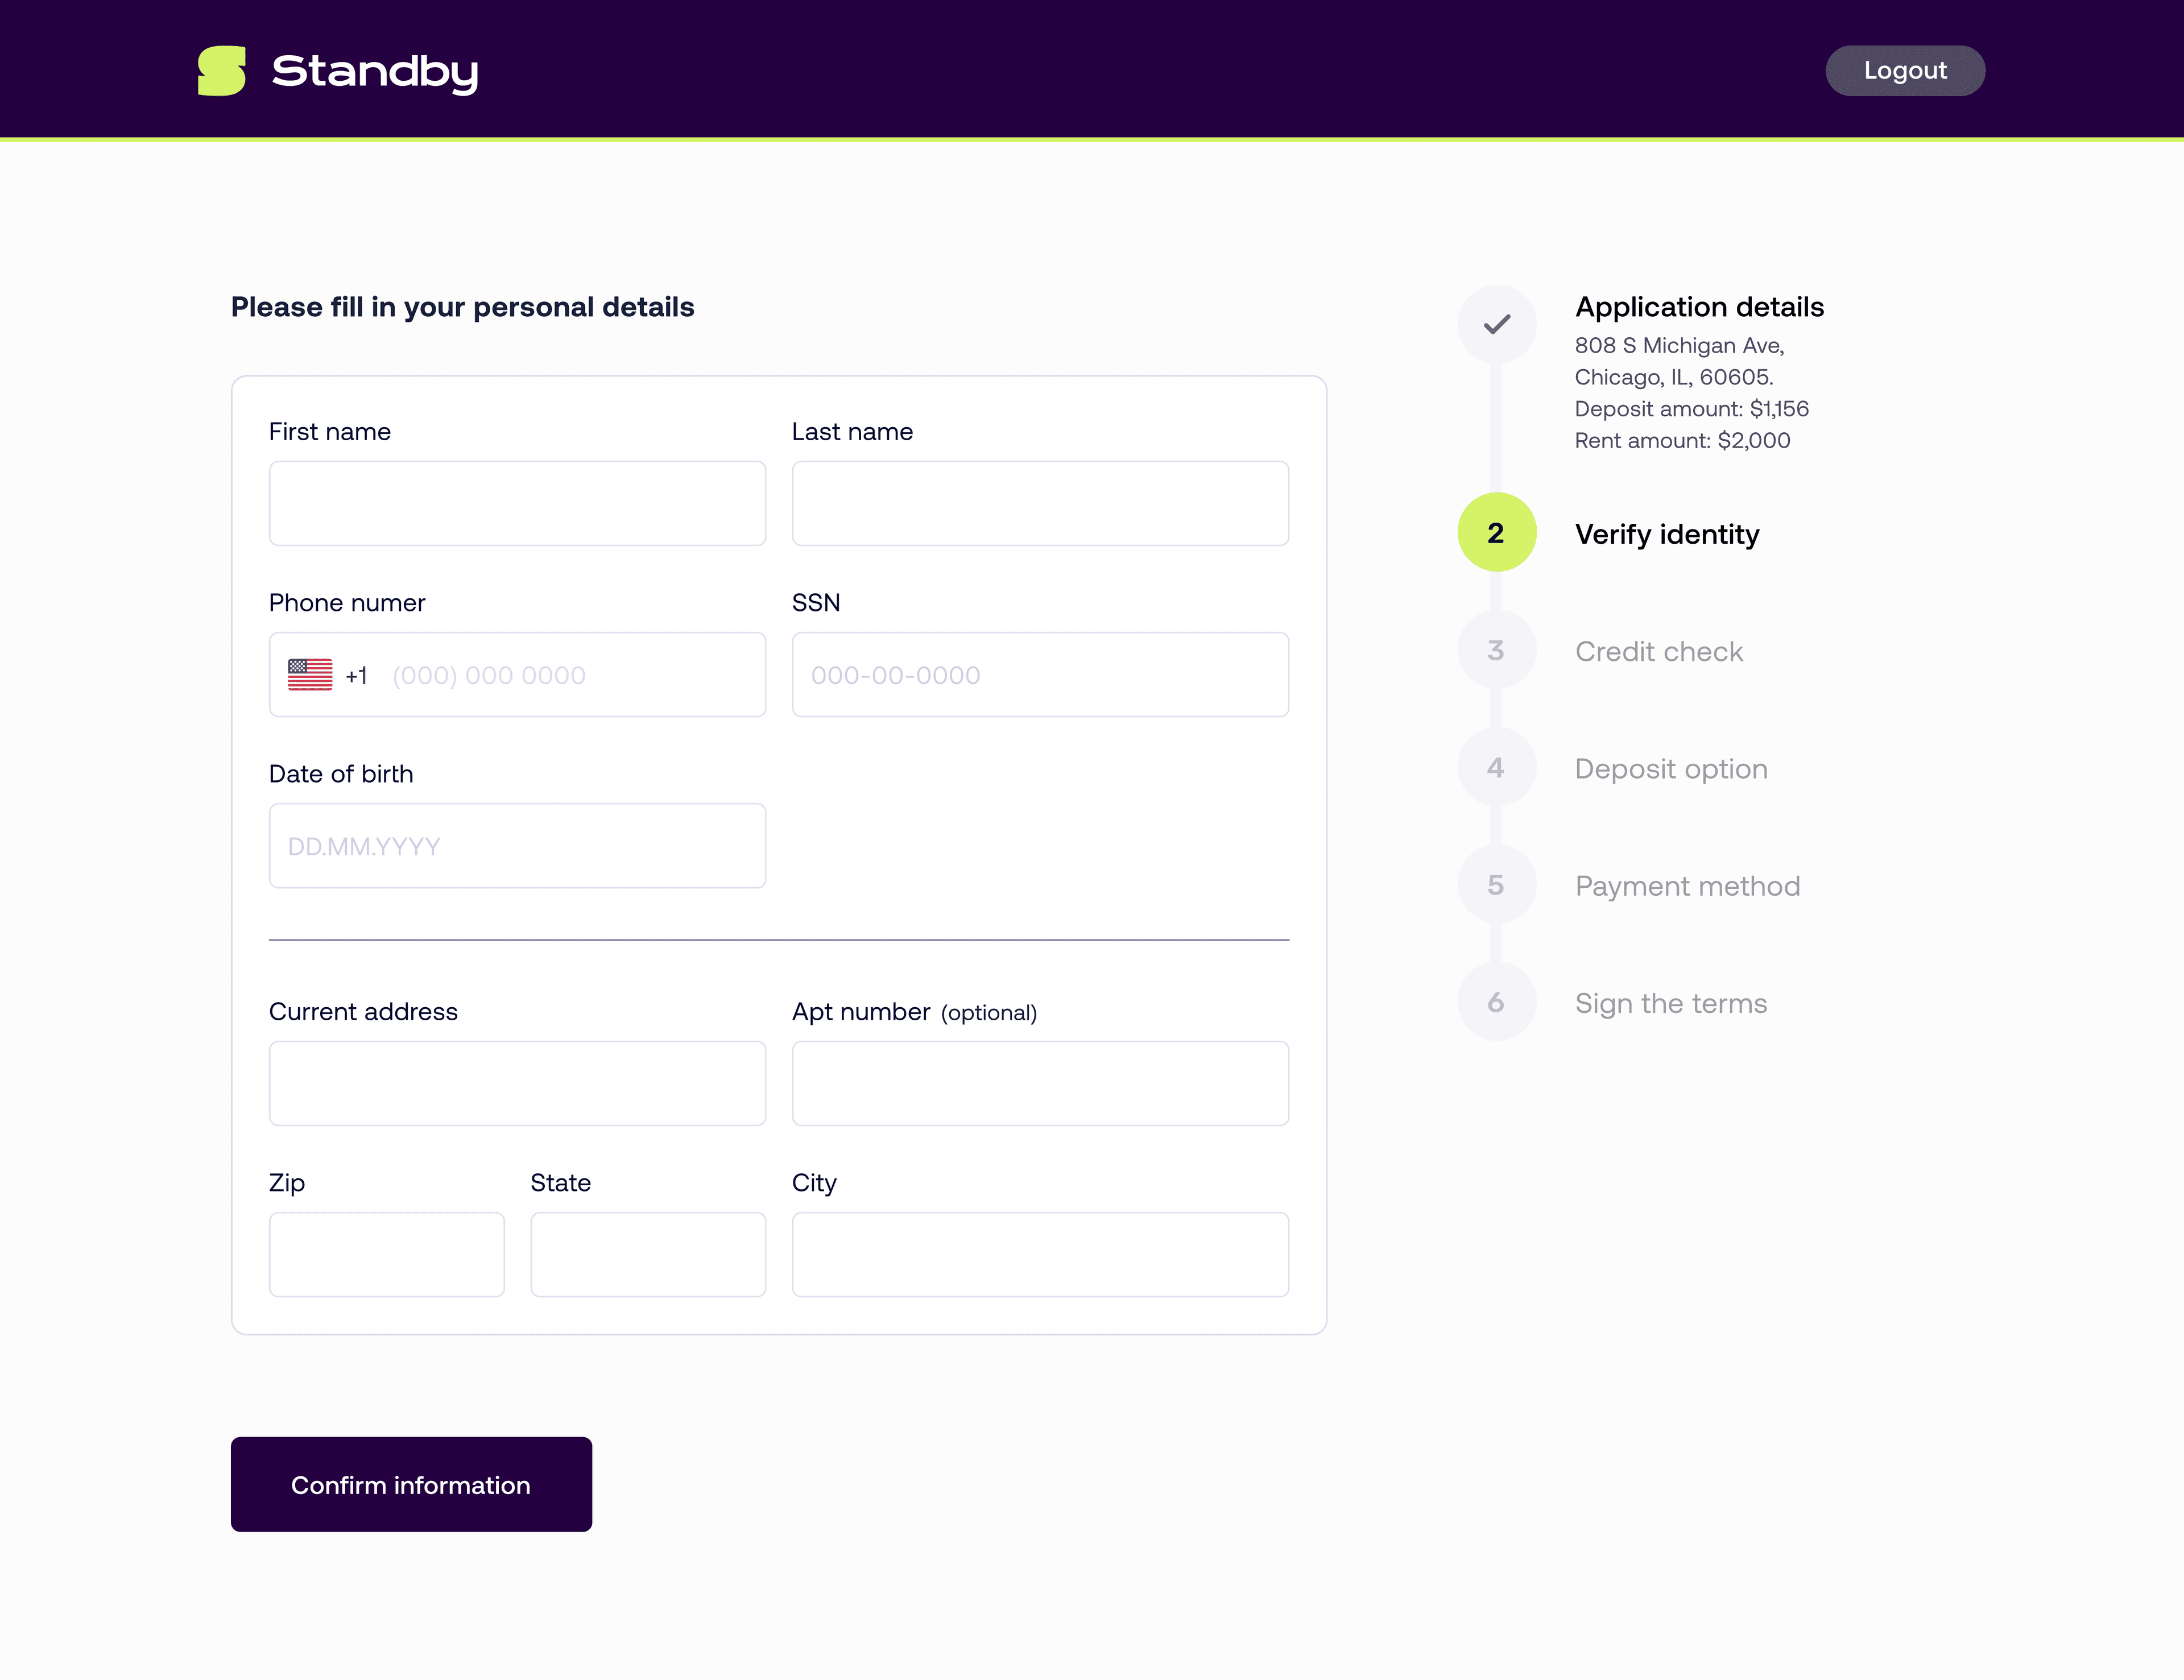The width and height of the screenshot is (2184, 1680).
Task: Click the Current address field
Action: pyautogui.click(x=517, y=1084)
